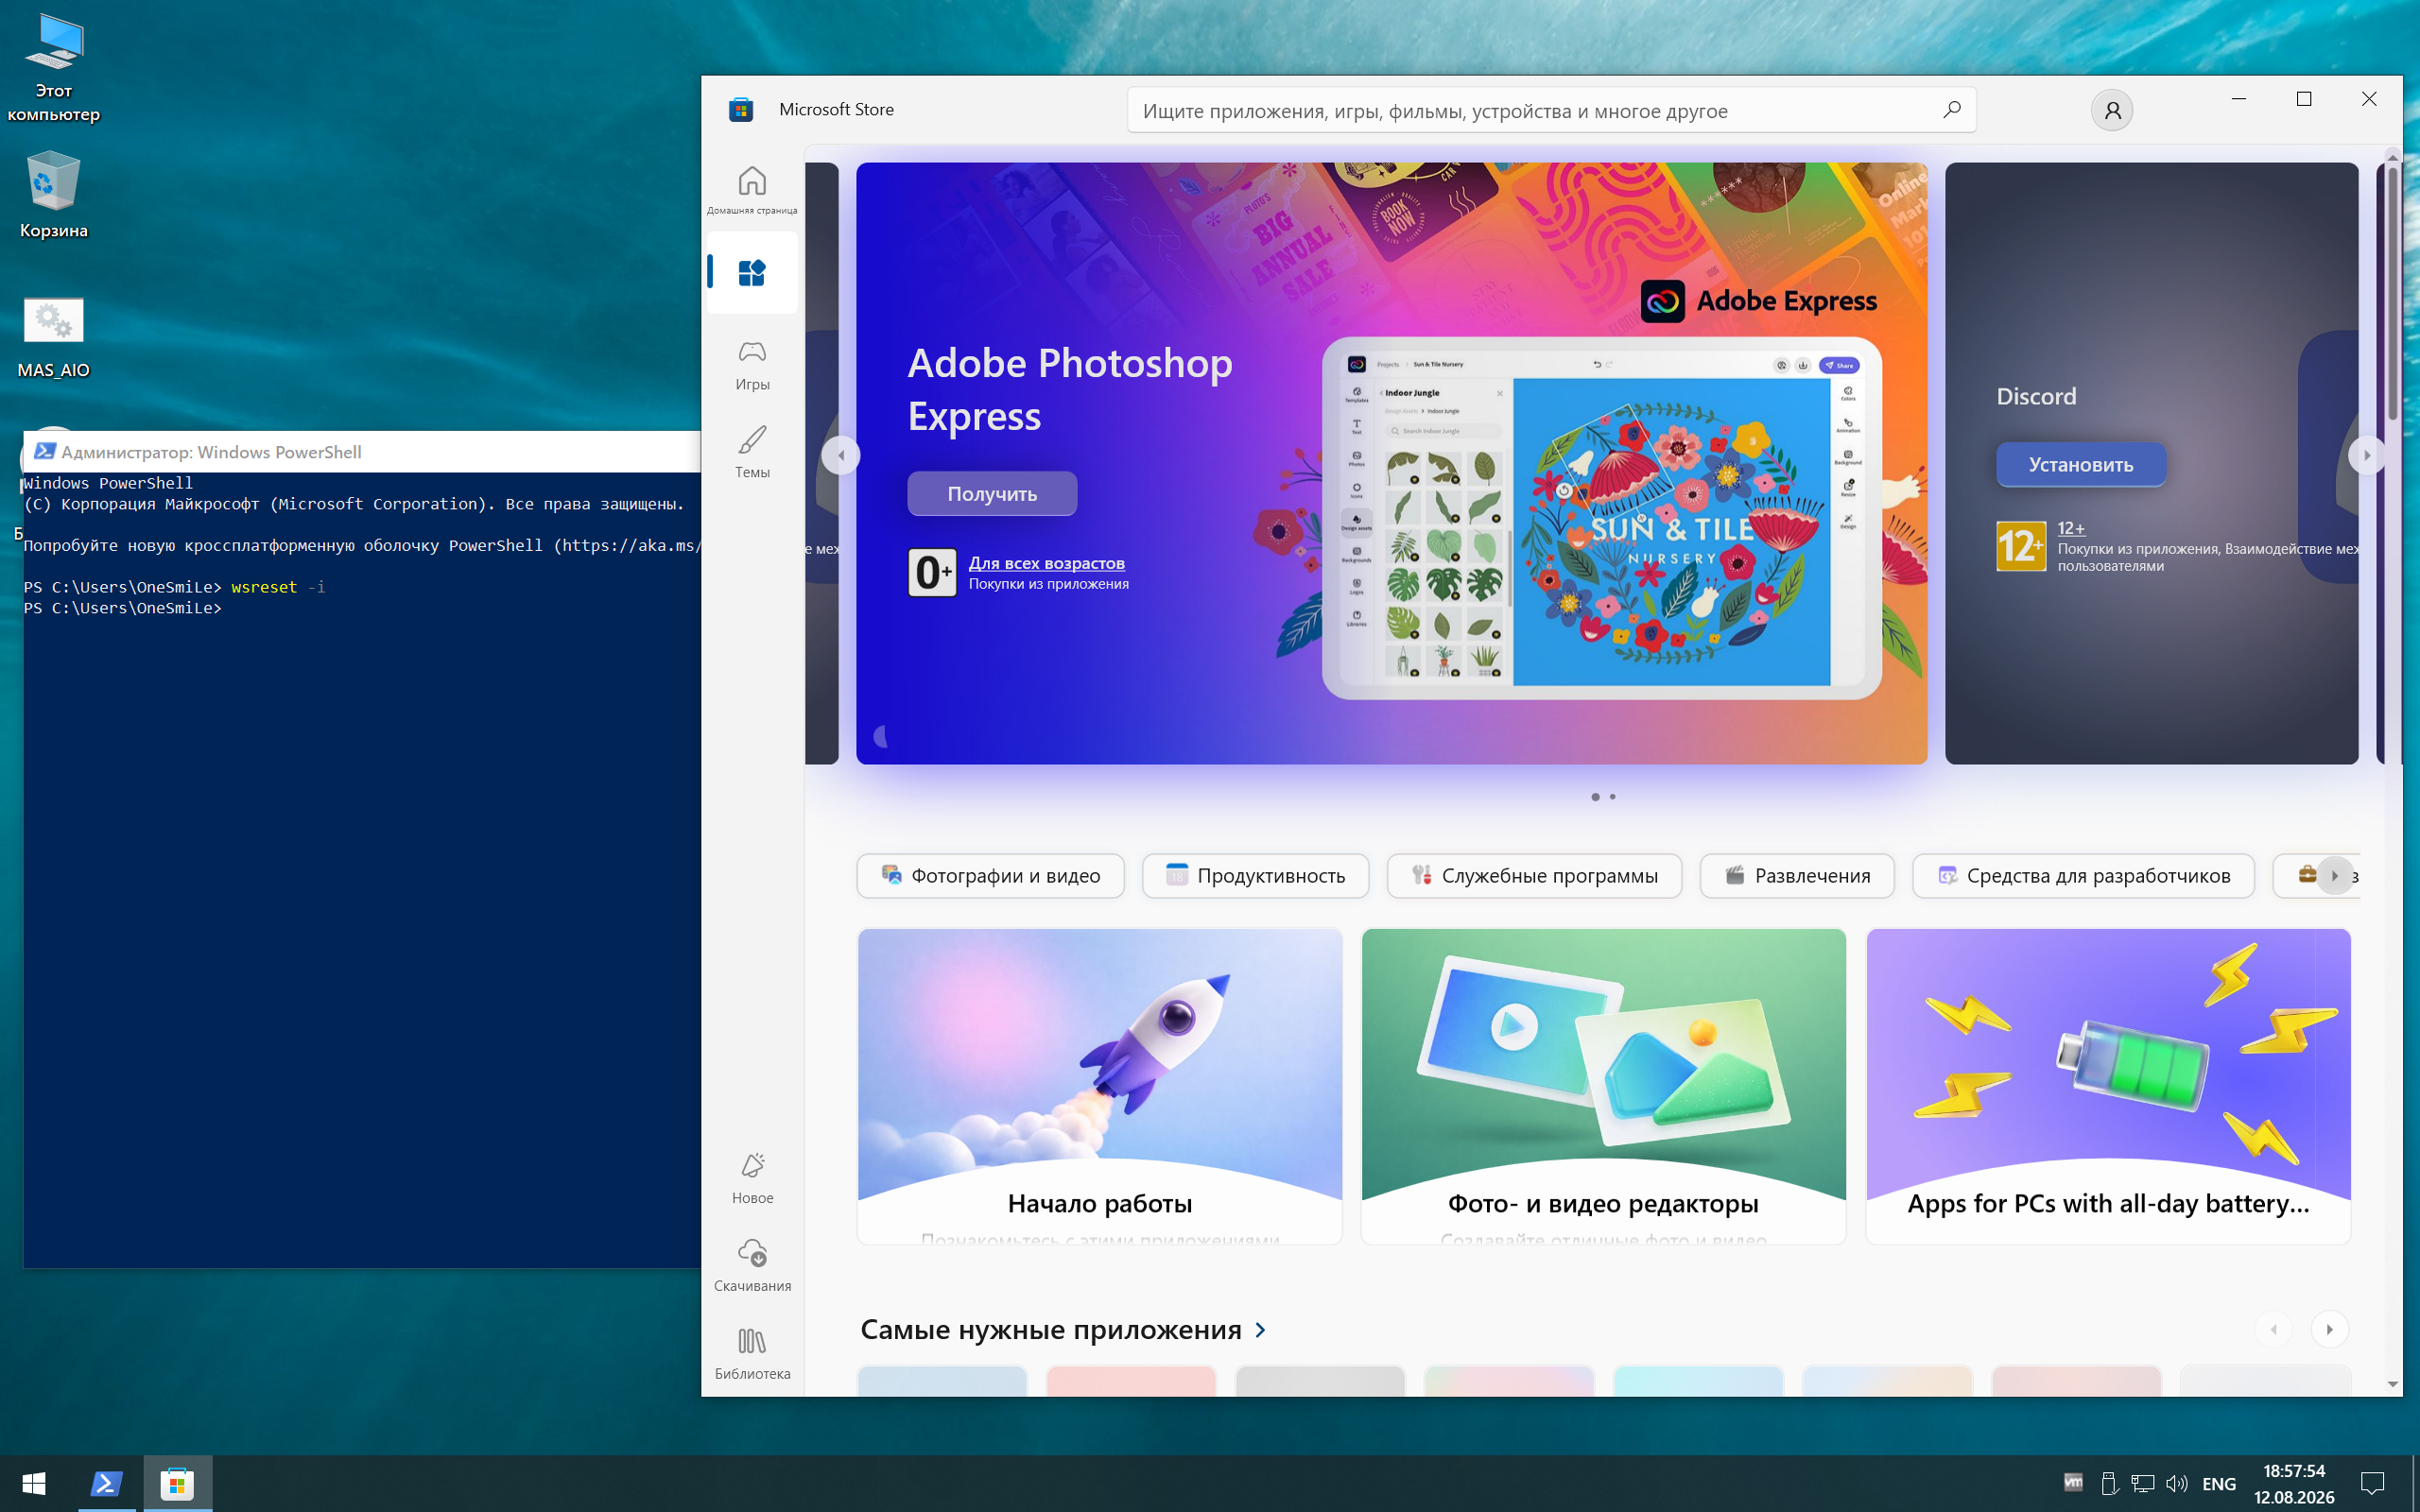2420x1512 pixels.
Task: Open the clock and date flyout
Action: (2294, 1484)
